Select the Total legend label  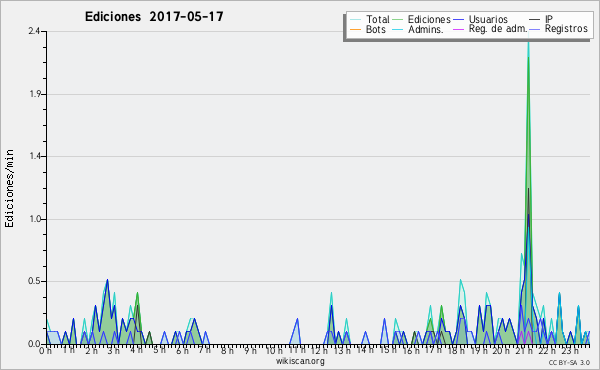tap(378, 19)
